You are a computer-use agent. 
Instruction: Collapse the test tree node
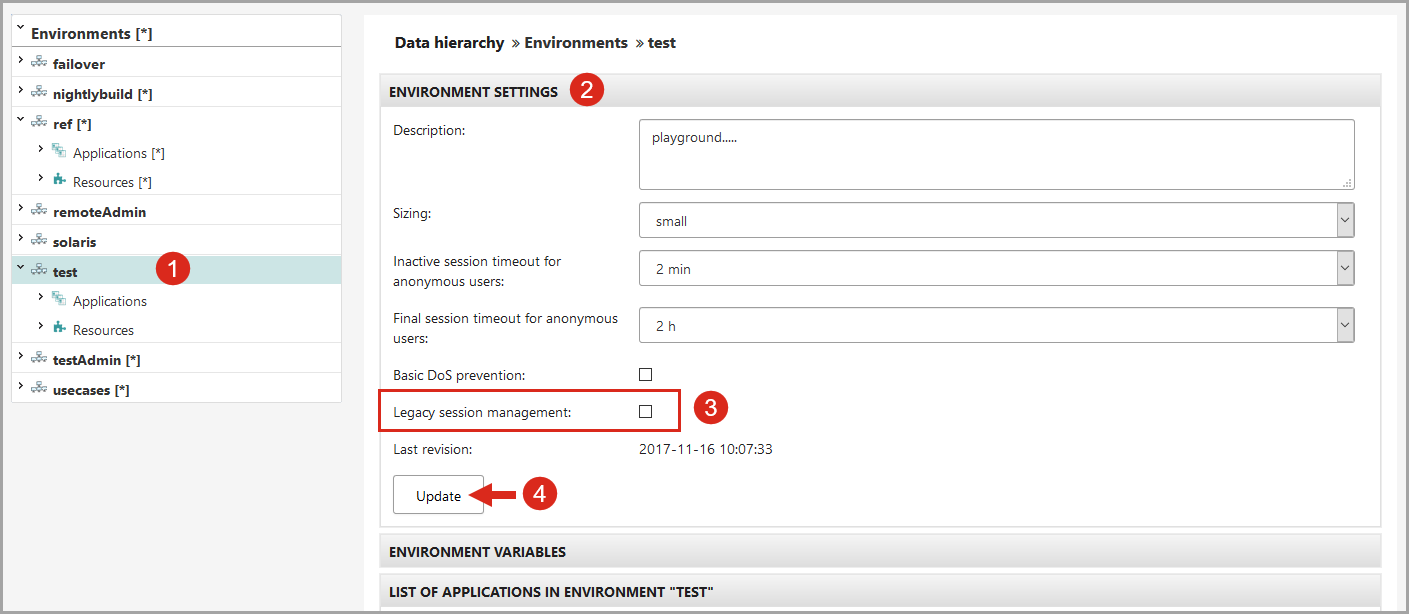pyautogui.click(x=21, y=267)
